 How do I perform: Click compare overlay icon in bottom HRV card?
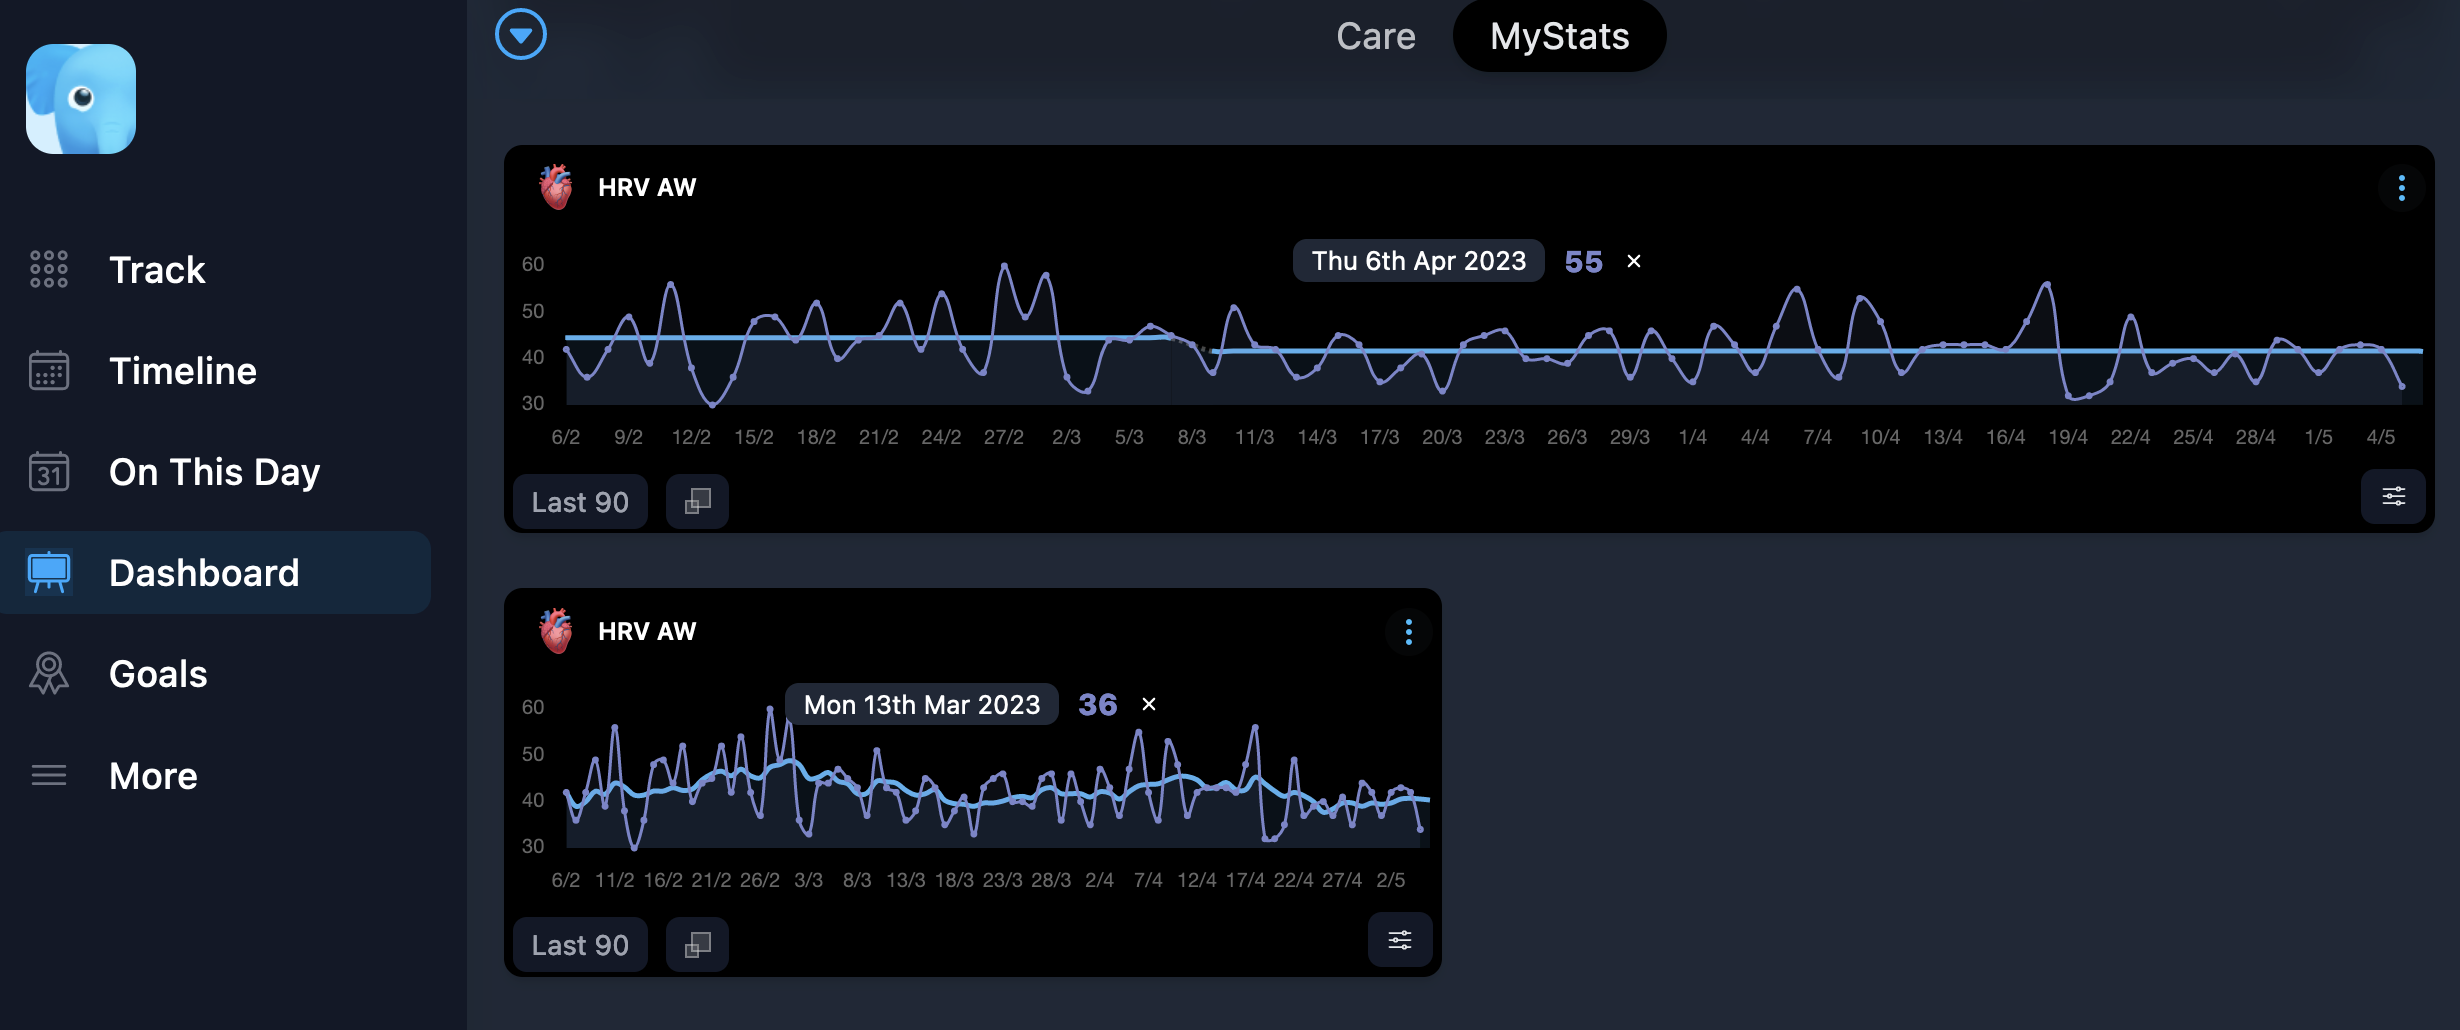tap(697, 945)
